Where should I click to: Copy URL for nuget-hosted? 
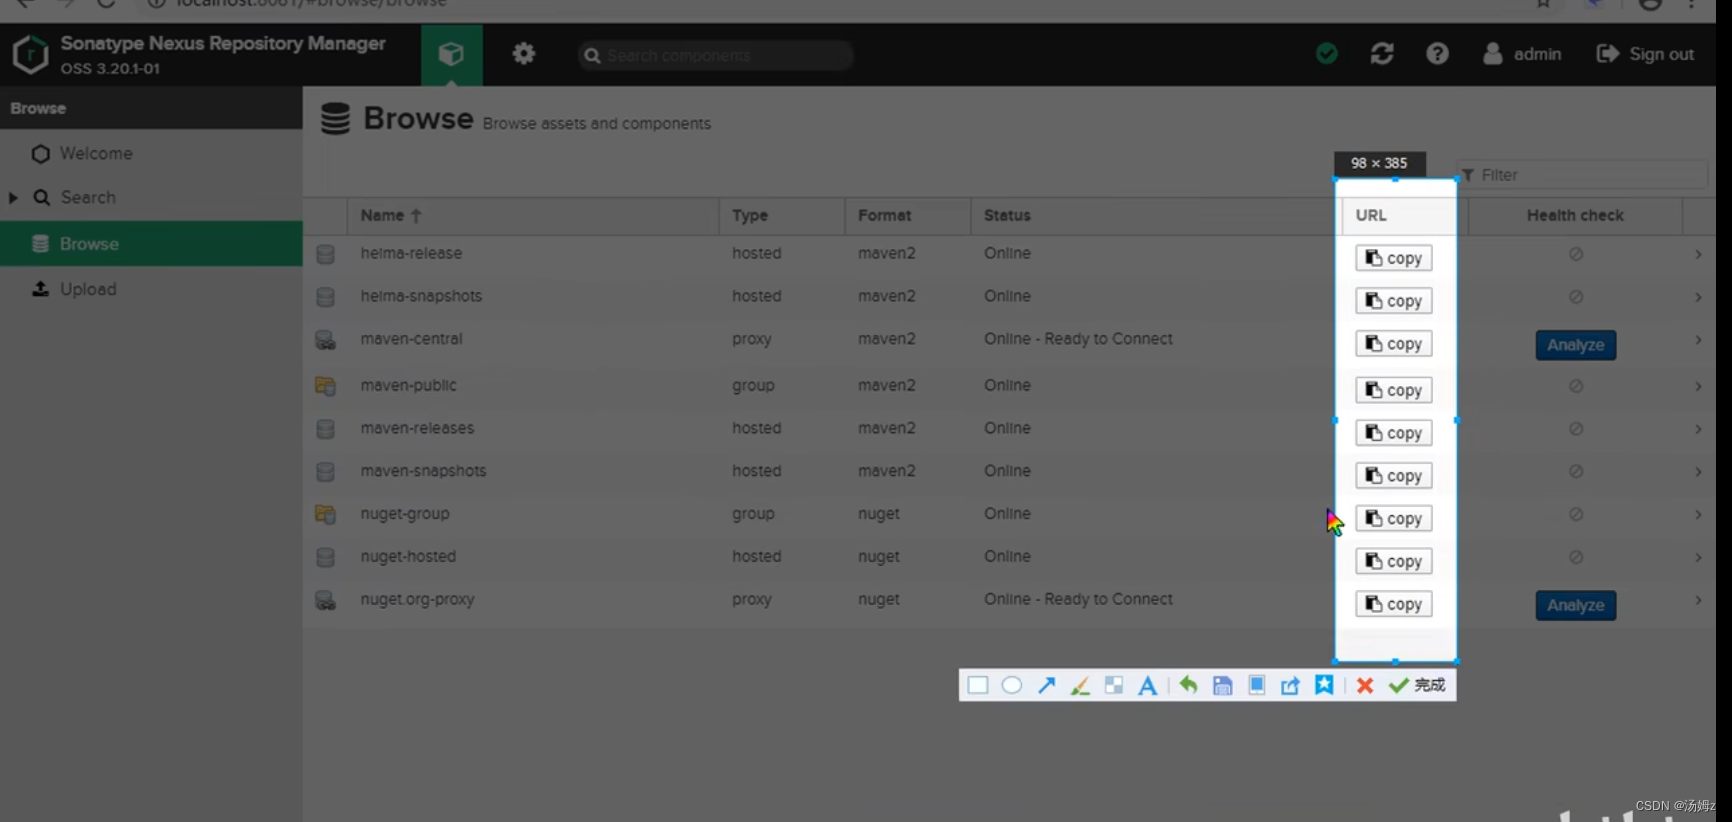[1394, 562]
